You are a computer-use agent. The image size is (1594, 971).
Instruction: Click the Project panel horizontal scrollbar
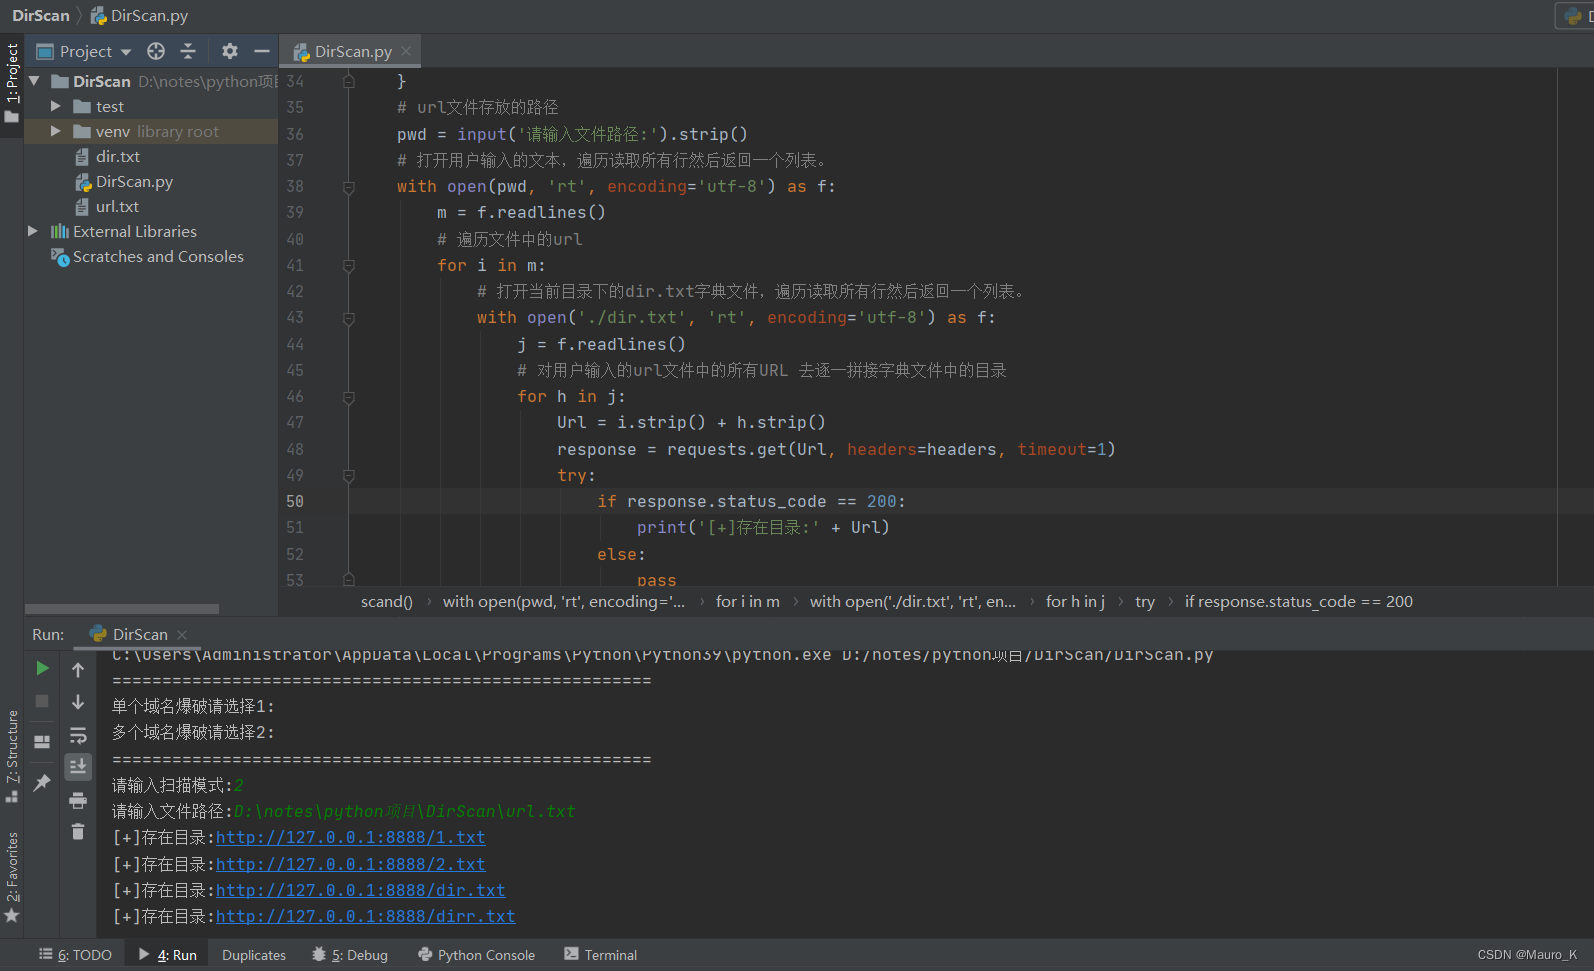coord(122,608)
